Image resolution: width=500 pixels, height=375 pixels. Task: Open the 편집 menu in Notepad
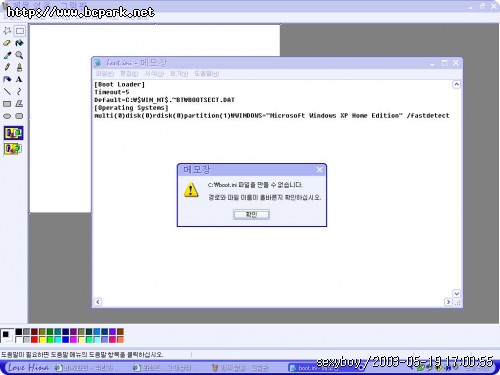pos(129,74)
